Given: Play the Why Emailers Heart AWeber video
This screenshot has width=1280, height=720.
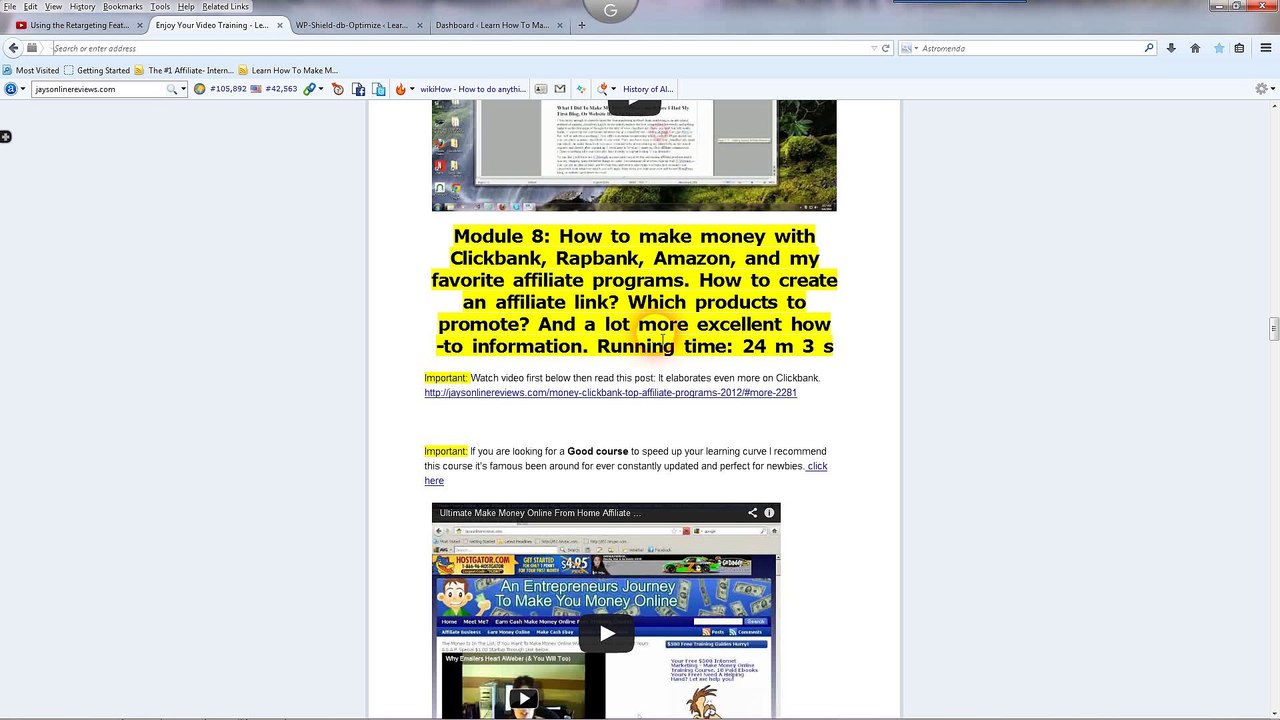Looking at the screenshot, I should pos(524,699).
